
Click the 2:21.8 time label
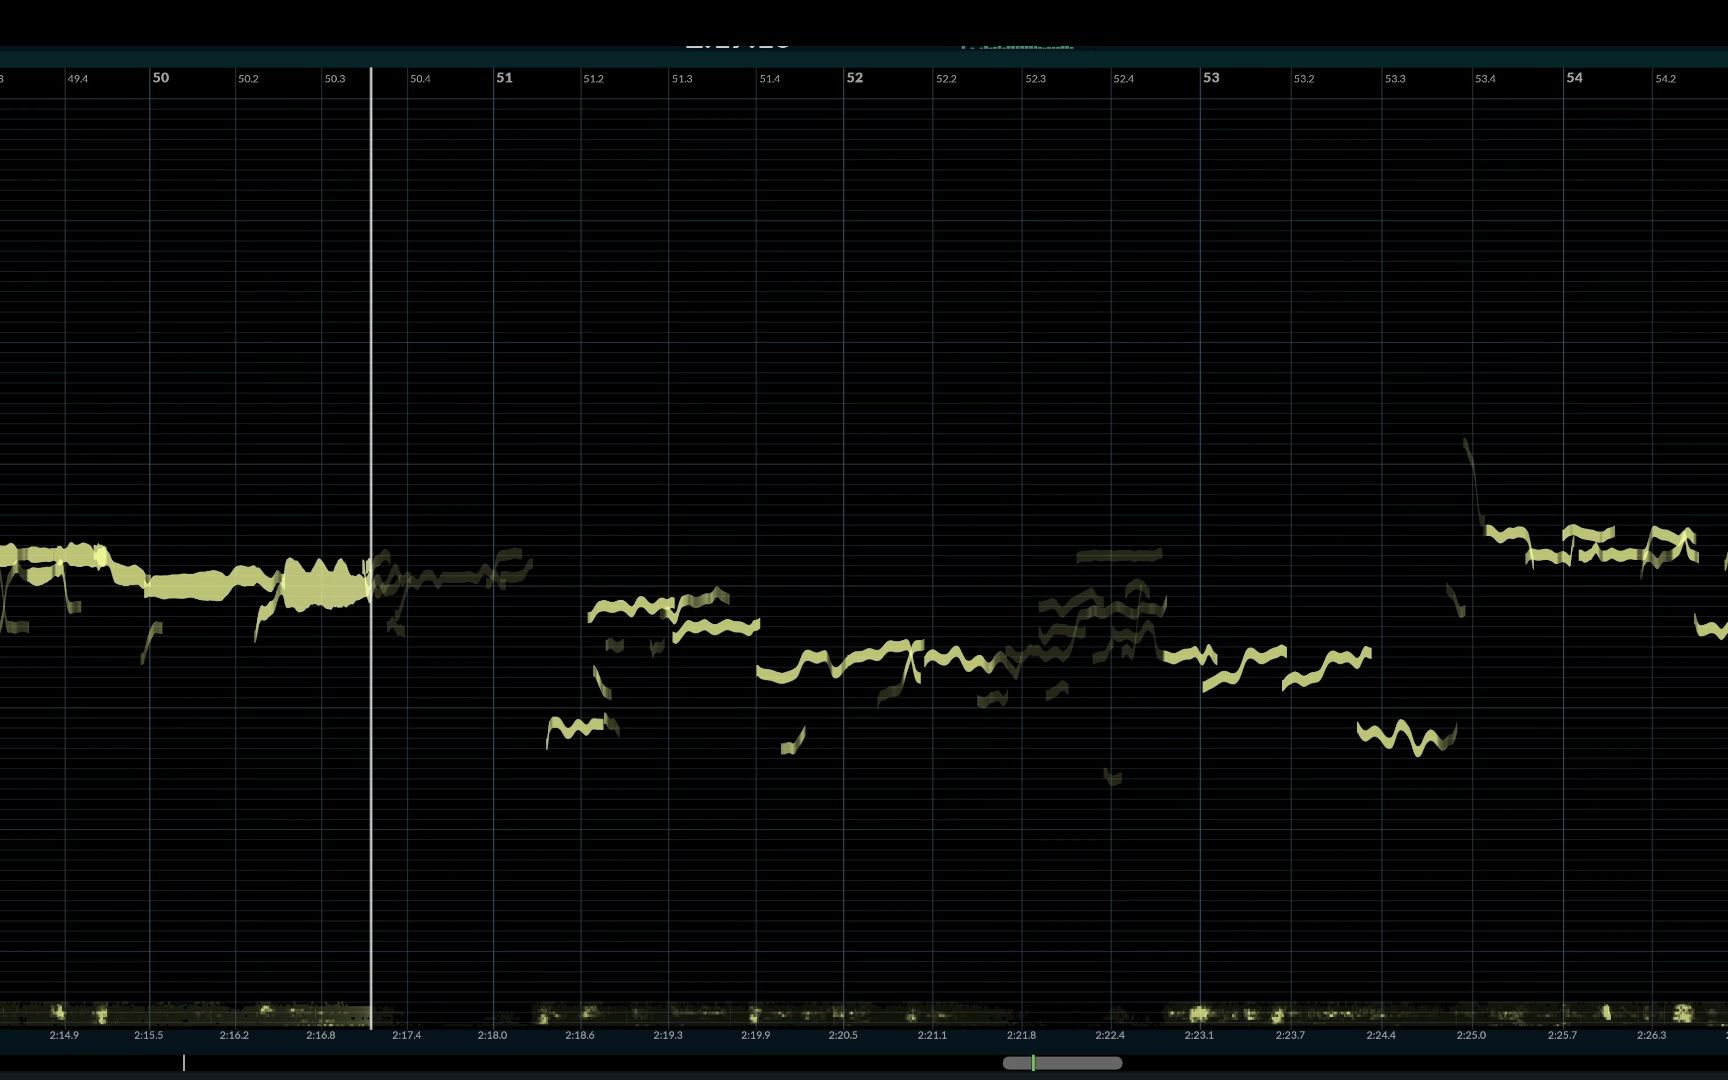click(x=1021, y=1036)
